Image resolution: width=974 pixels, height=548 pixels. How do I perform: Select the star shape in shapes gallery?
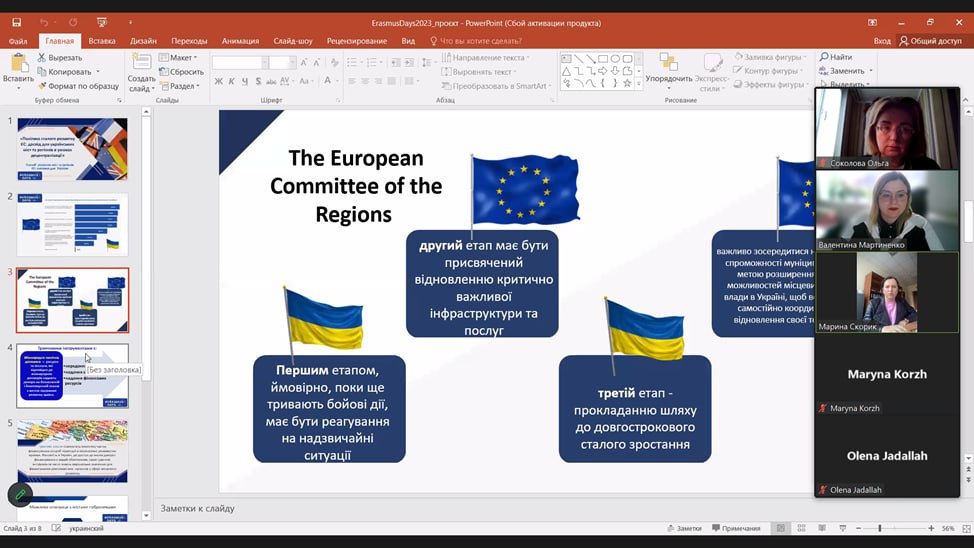627,83
